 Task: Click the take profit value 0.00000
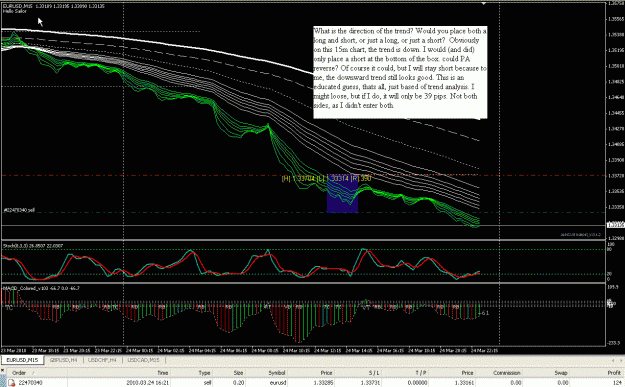click(417, 383)
